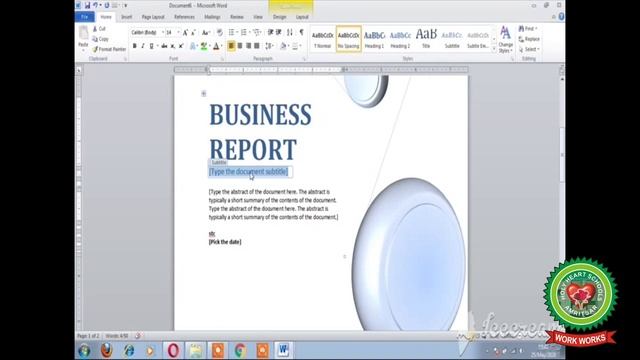The height and width of the screenshot is (360, 640).
Task: Click the Copy command
Action: point(100,39)
